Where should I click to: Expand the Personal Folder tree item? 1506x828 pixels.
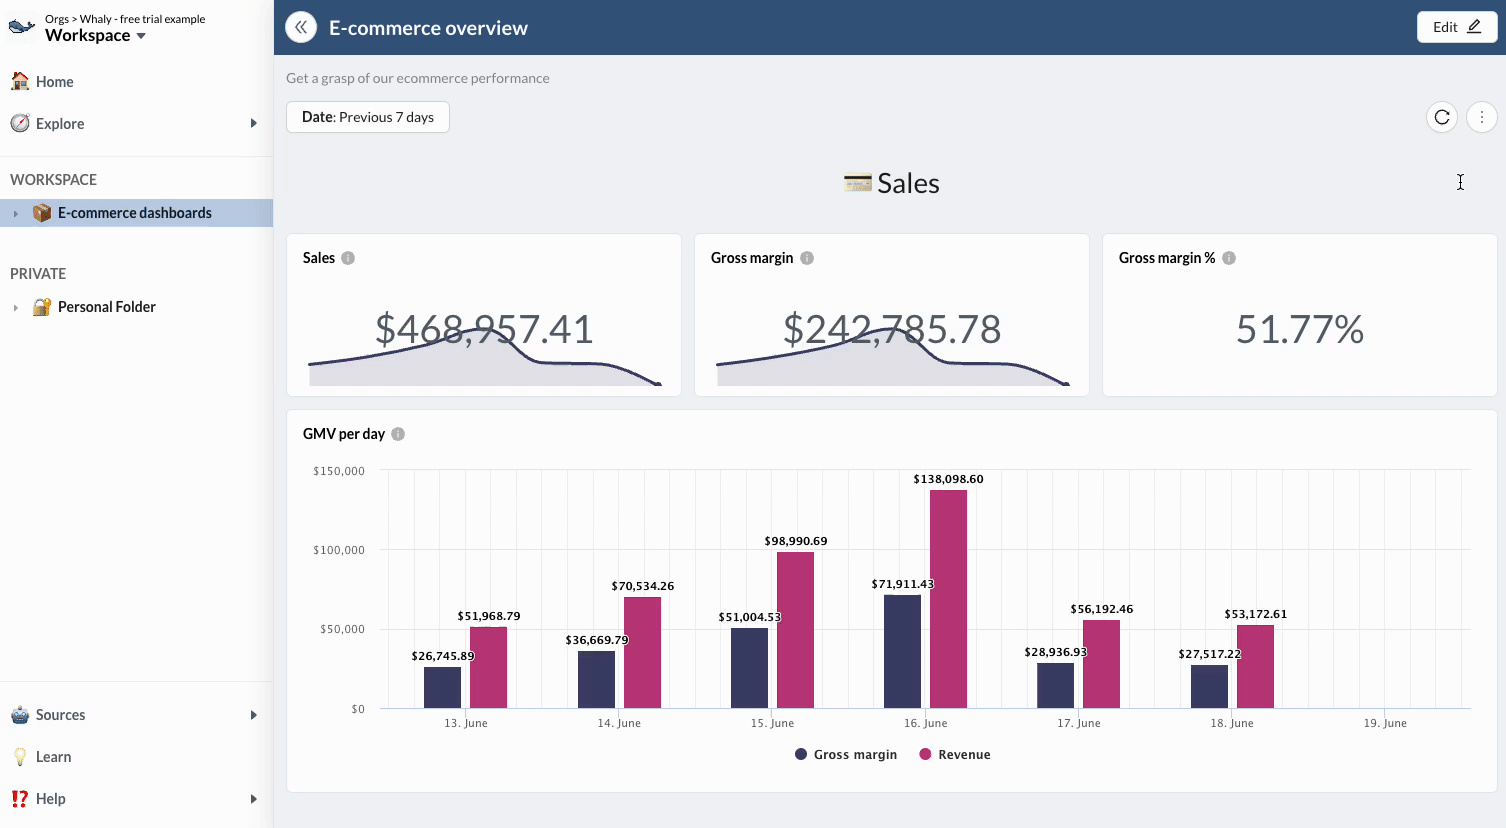pos(16,307)
